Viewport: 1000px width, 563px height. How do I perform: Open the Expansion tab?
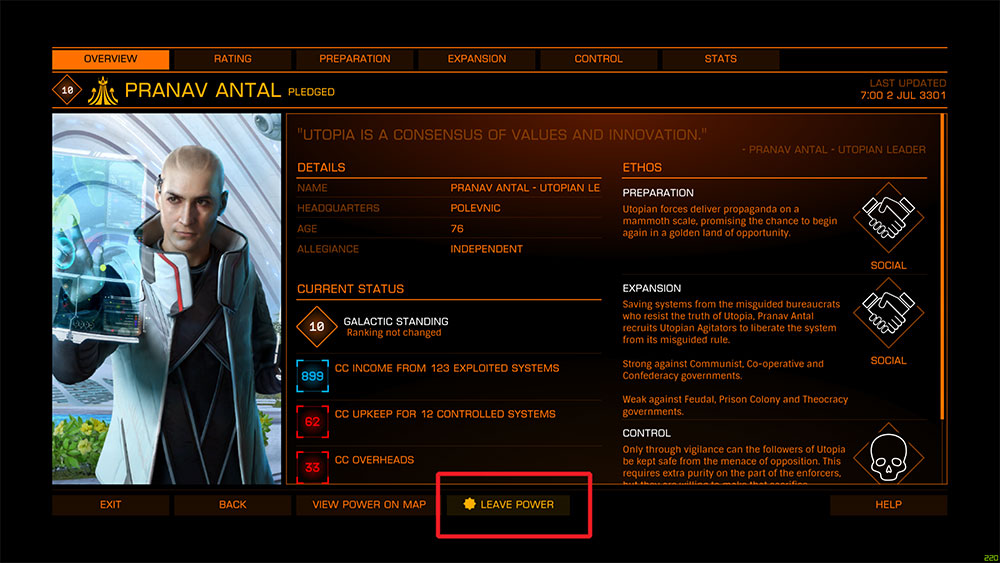click(476, 59)
